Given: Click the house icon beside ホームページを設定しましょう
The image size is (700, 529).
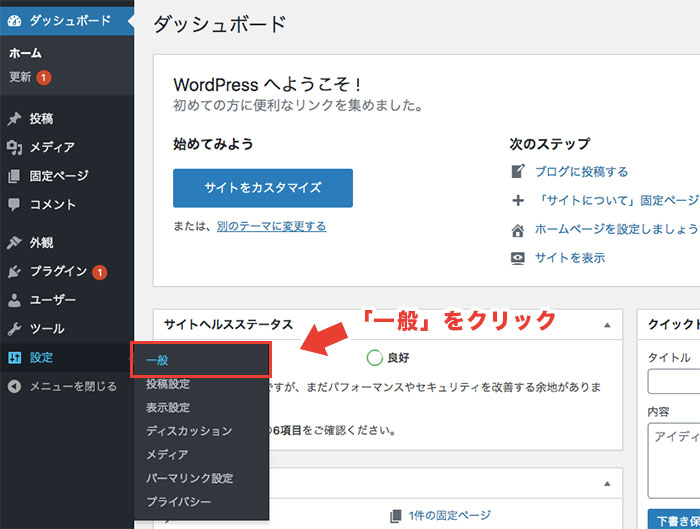Looking at the screenshot, I should point(518,230).
